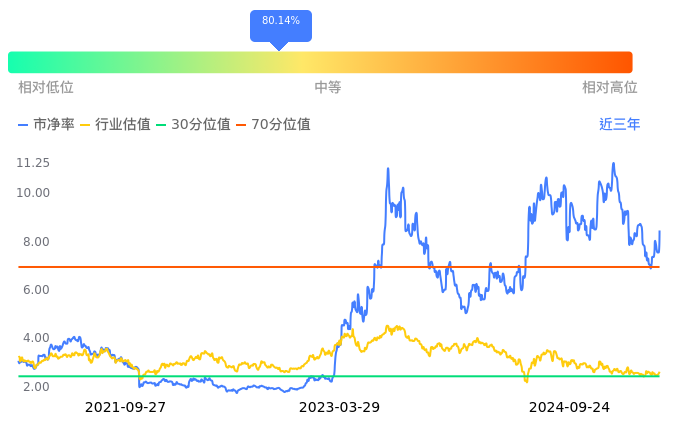The image size is (686, 442).
Task: Click the 4.00 y-axis label
Action: coord(37,338)
